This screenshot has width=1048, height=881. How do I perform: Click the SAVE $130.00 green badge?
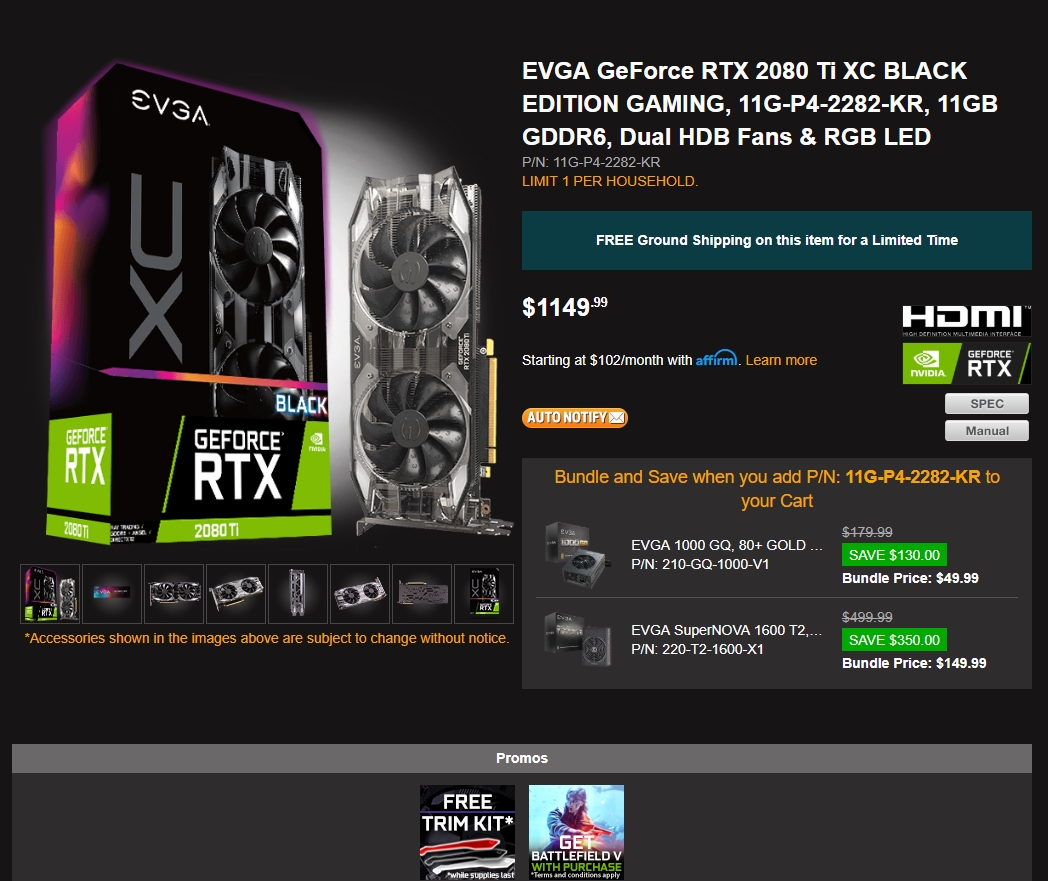point(894,555)
